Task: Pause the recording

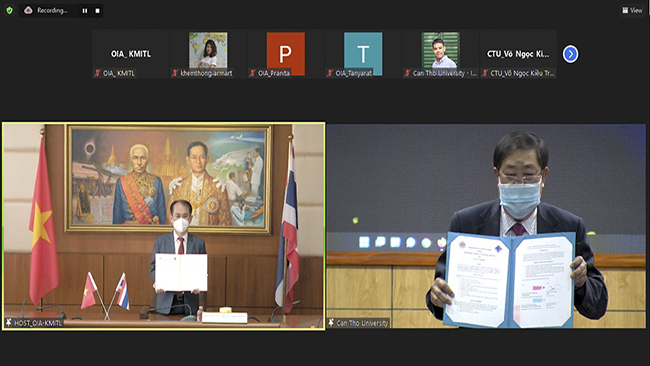Action: (85, 11)
